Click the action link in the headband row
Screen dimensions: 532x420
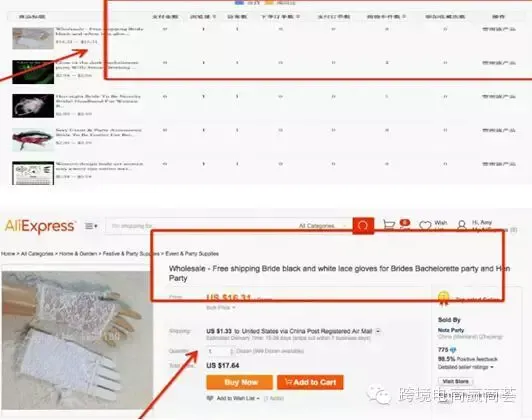point(499,97)
